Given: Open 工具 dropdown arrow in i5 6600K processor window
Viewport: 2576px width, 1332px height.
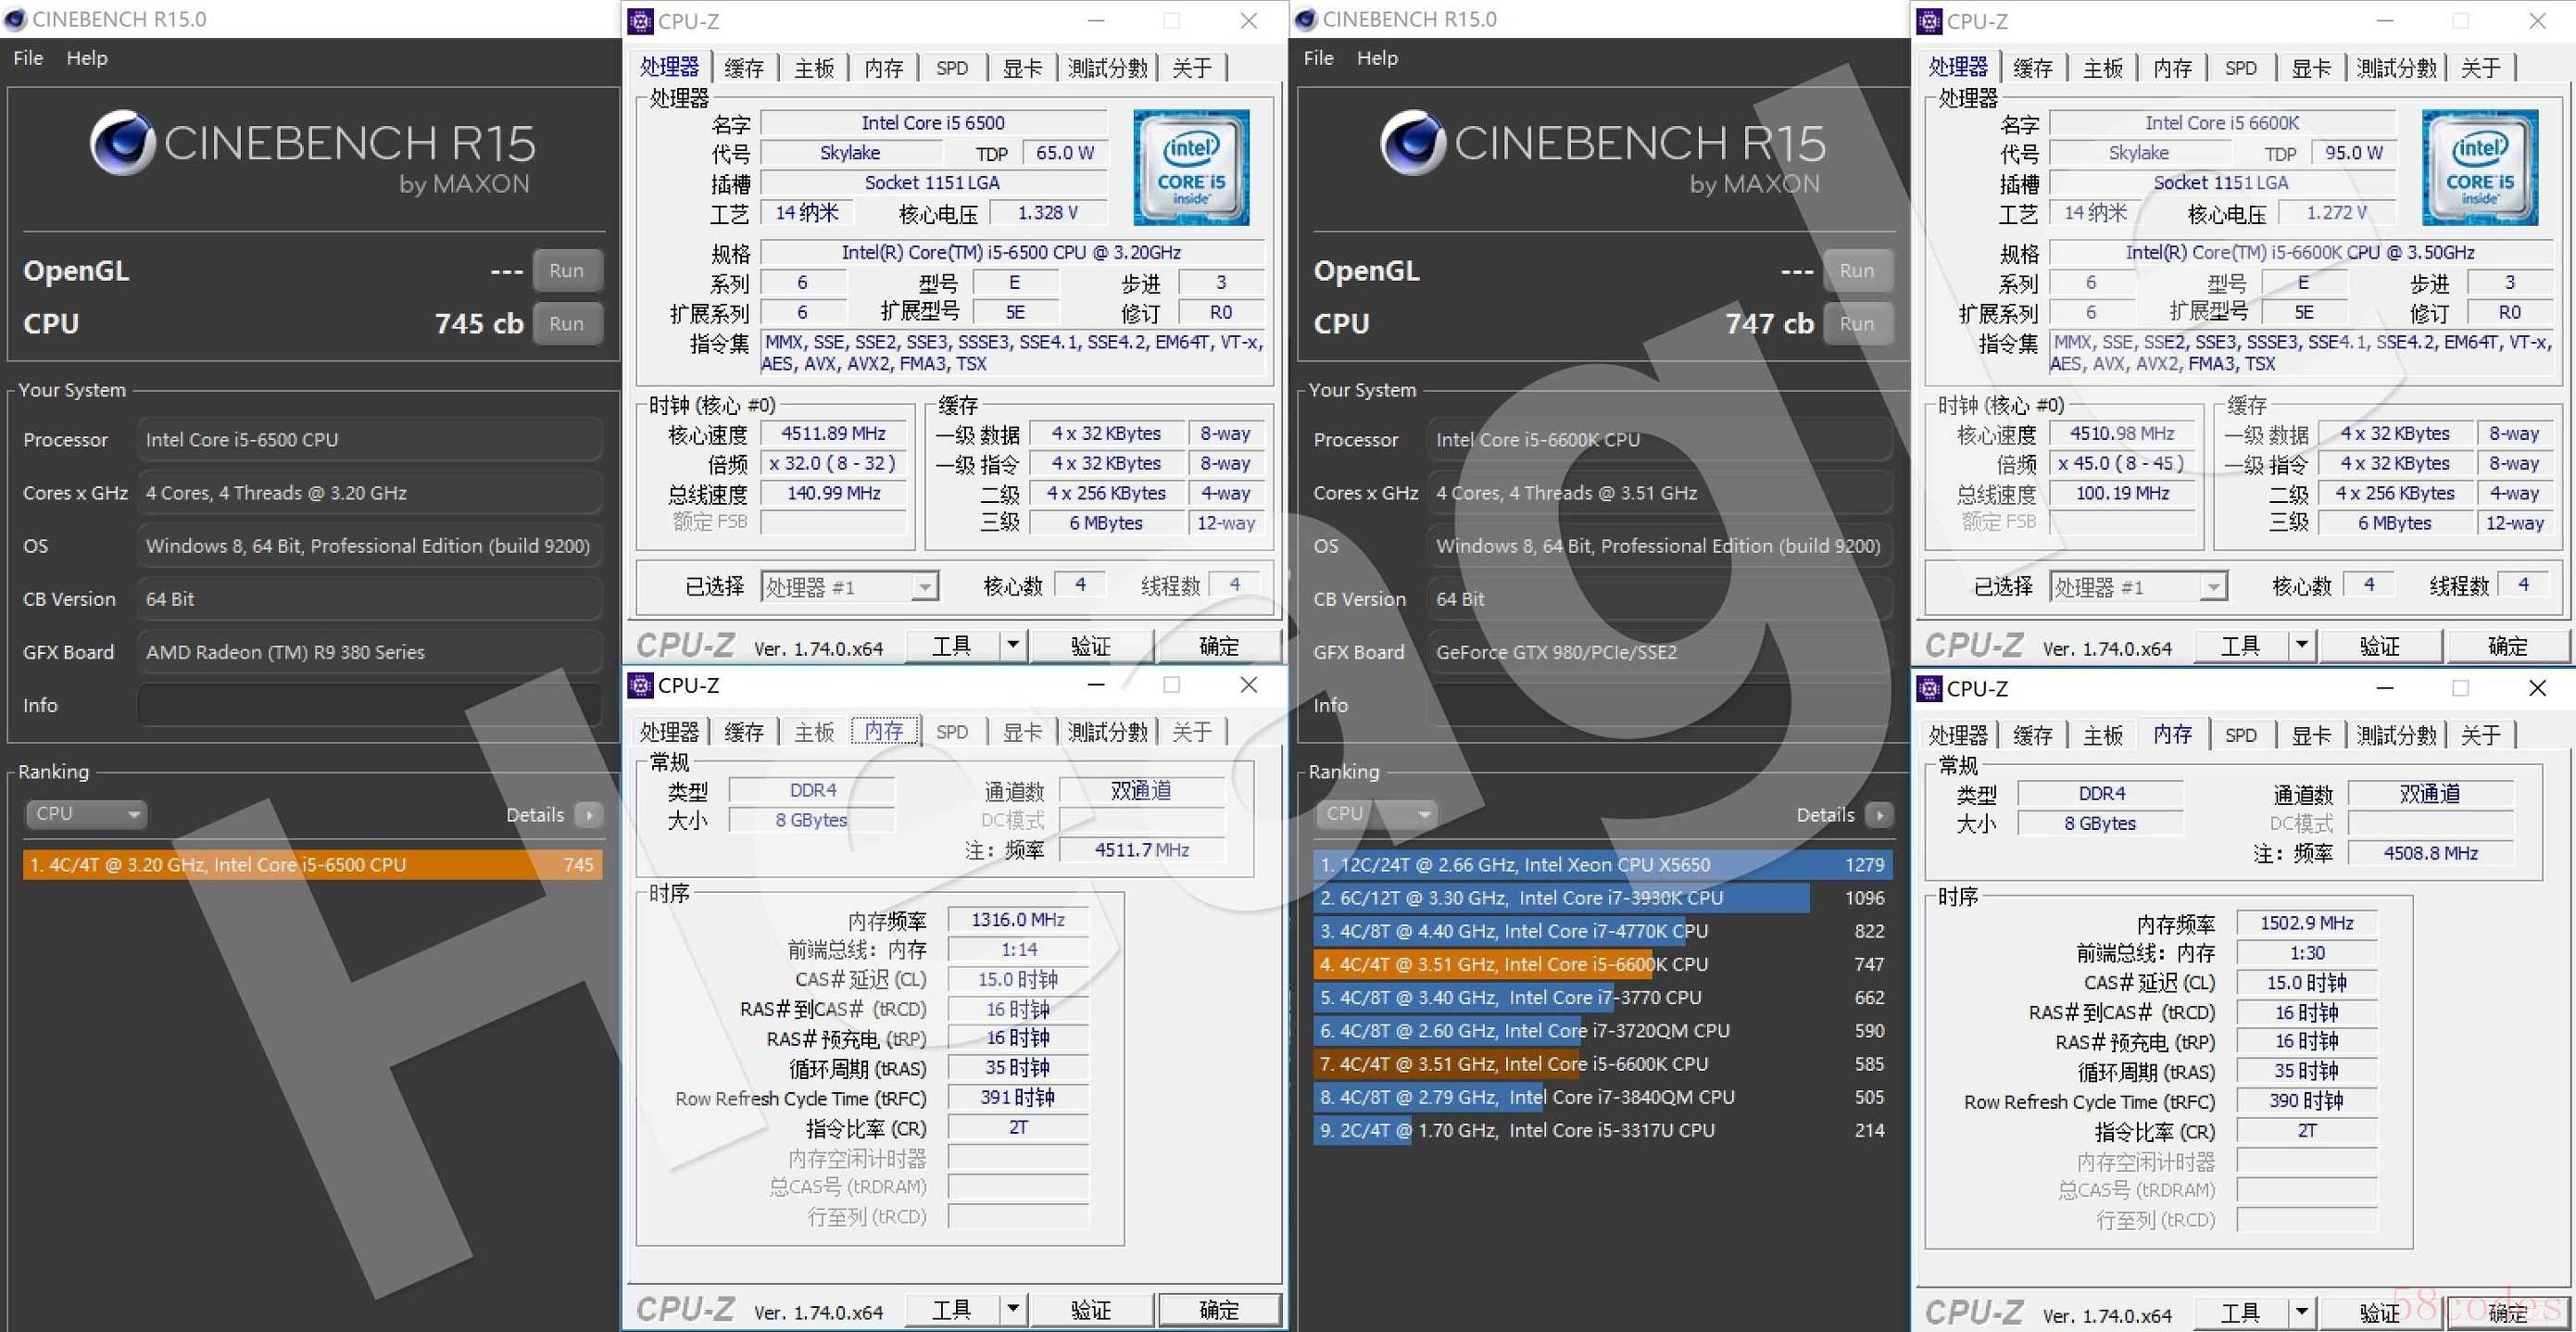Looking at the screenshot, I should click(x=2302, y=646).
